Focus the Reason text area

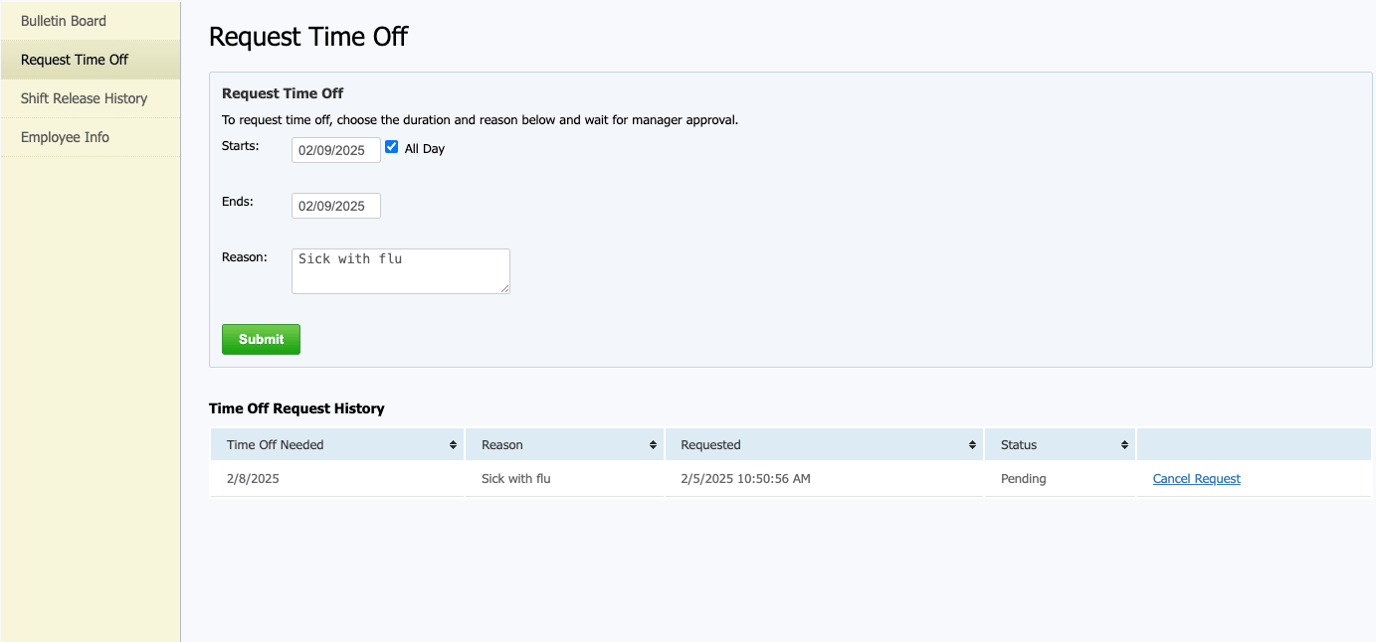click(400, 271)
